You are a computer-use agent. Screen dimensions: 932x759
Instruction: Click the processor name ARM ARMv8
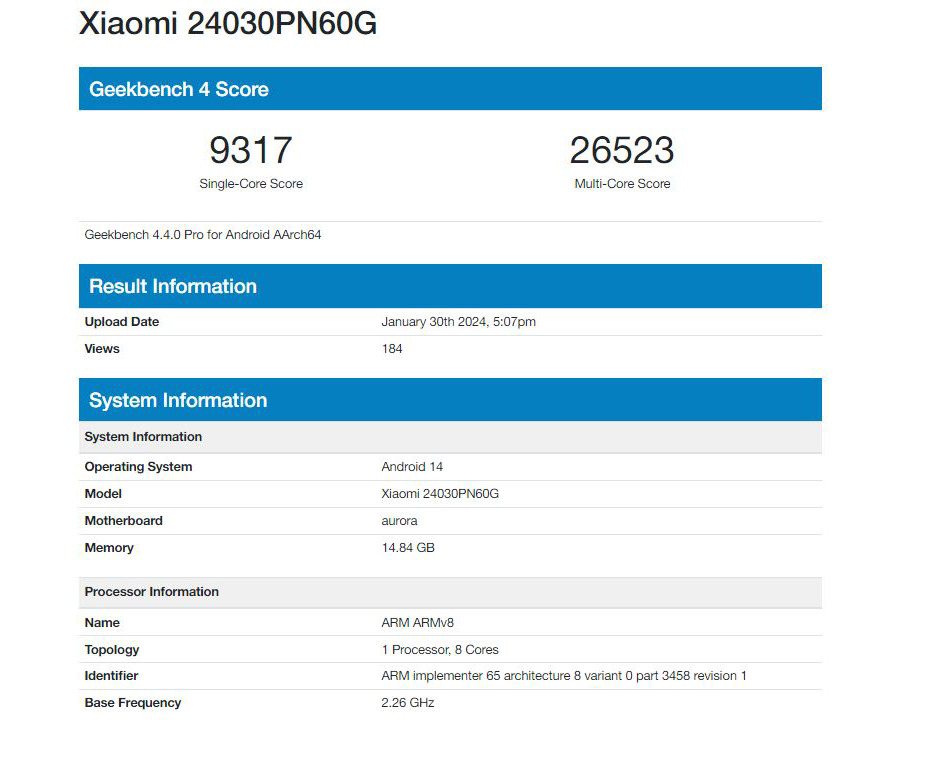click(418, 623)
